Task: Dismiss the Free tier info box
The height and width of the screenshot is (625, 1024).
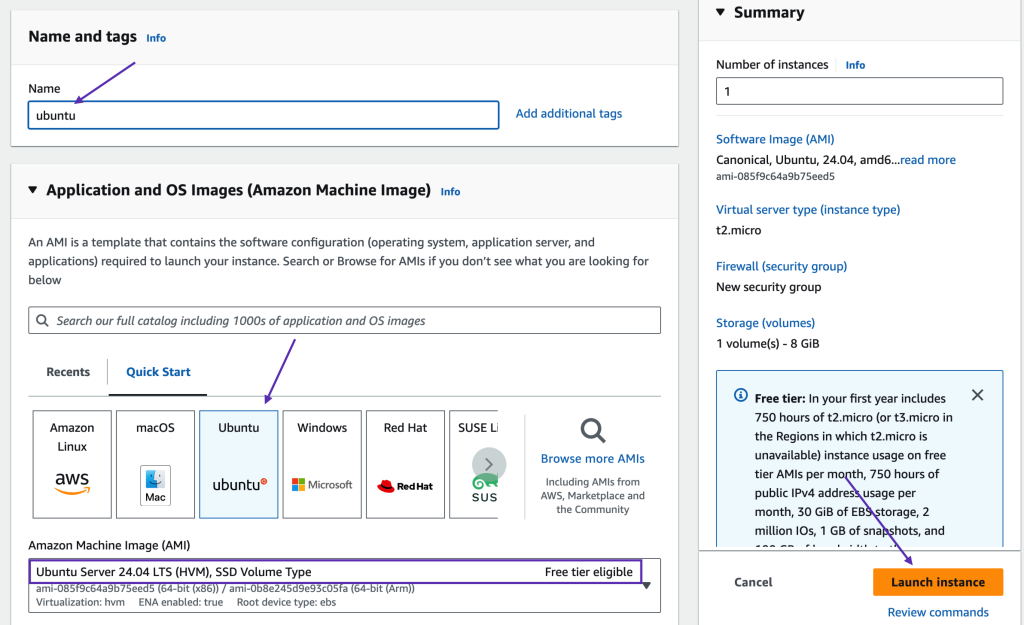Action: coord(977,395)
